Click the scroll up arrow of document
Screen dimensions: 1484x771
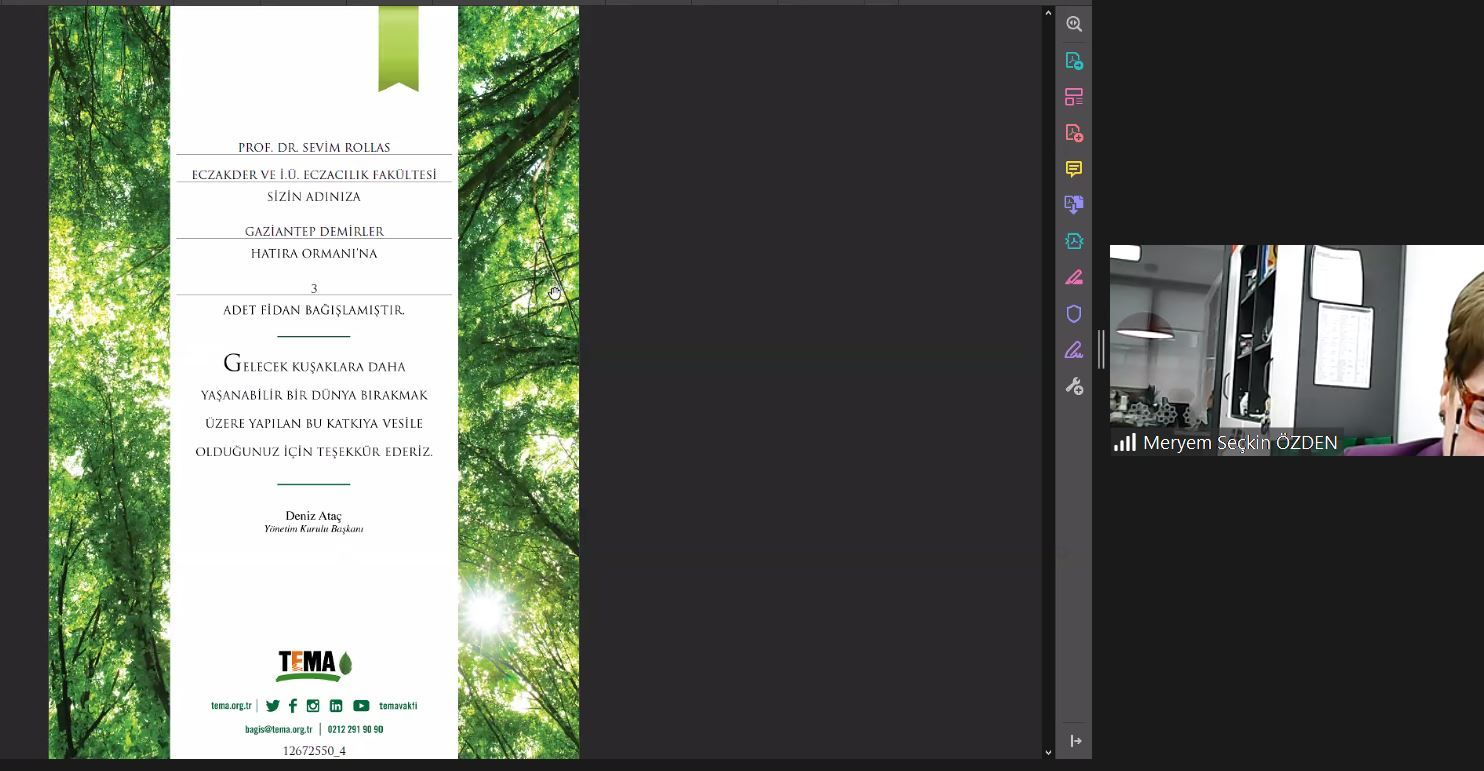click(x=1048, y=14)
